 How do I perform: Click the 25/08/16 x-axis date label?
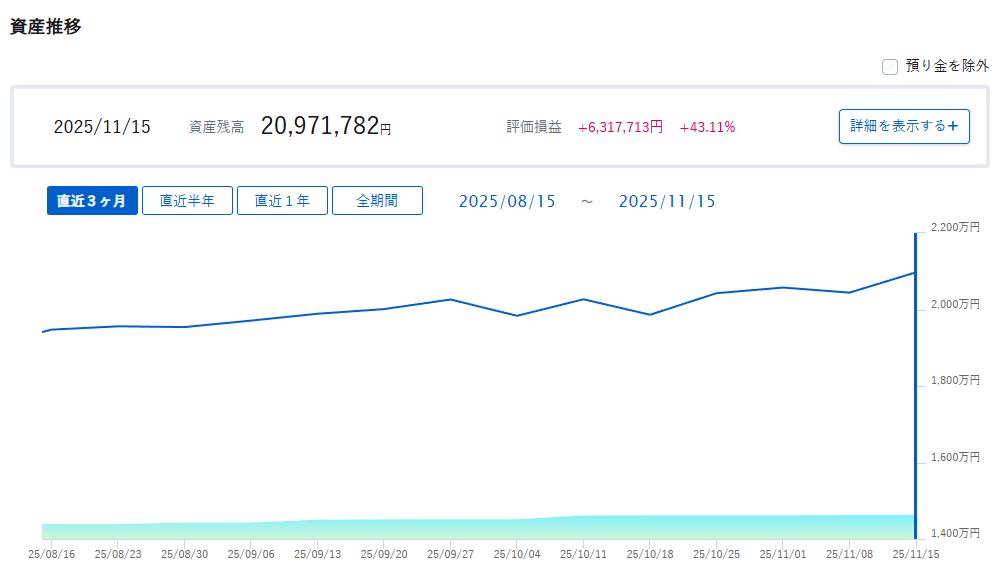pyautogui.click(x=51, y=552)
